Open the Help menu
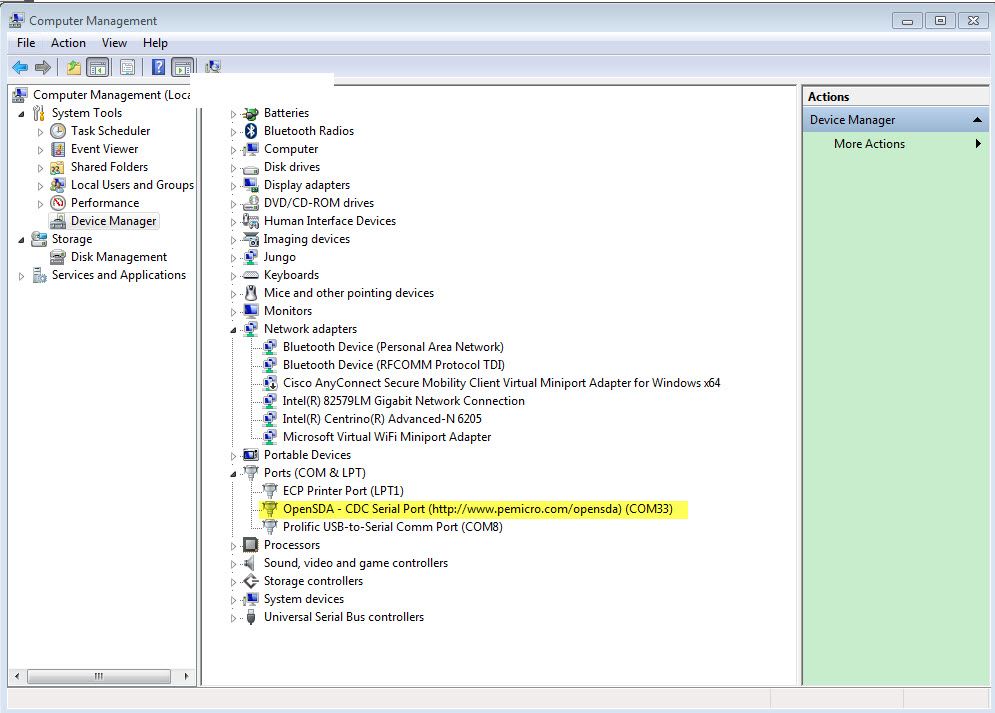 [155, 43]
